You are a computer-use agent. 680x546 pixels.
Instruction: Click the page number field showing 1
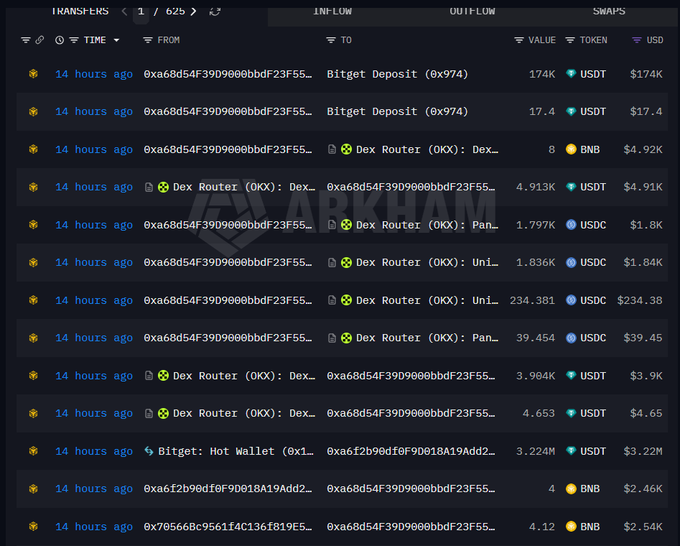[x=141, y=12]
